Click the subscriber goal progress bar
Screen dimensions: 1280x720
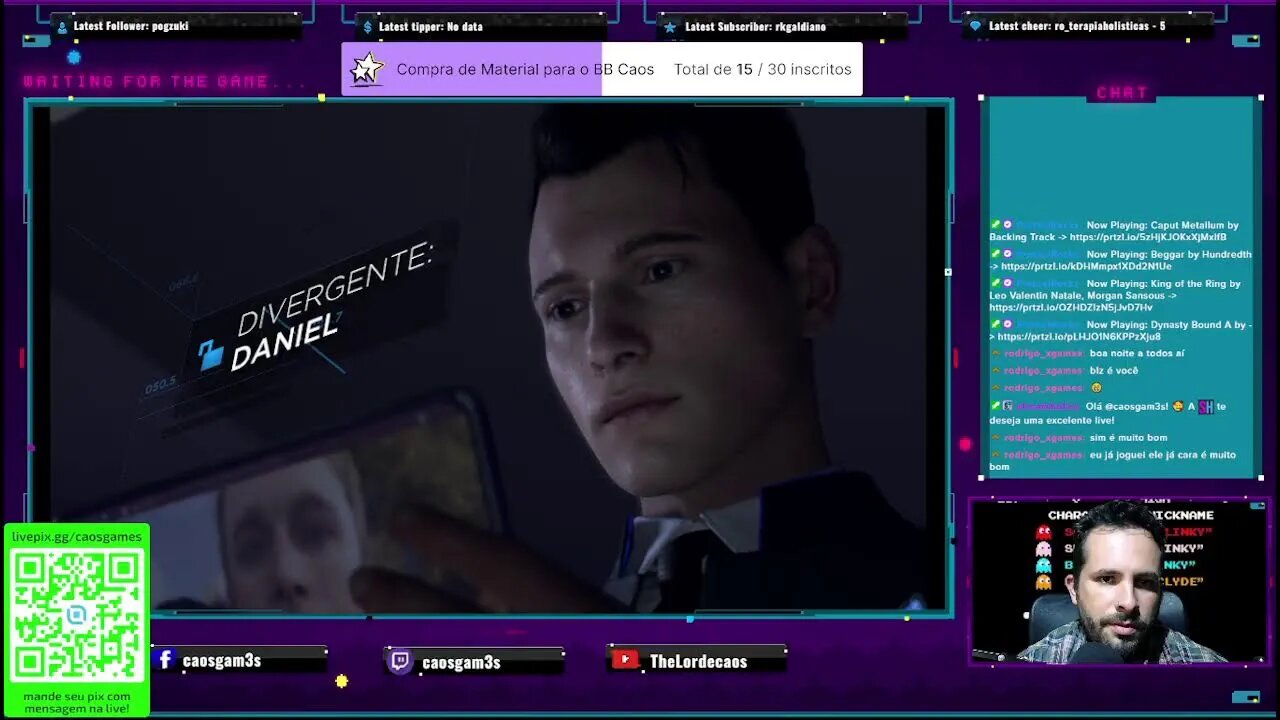click(602, 69)
